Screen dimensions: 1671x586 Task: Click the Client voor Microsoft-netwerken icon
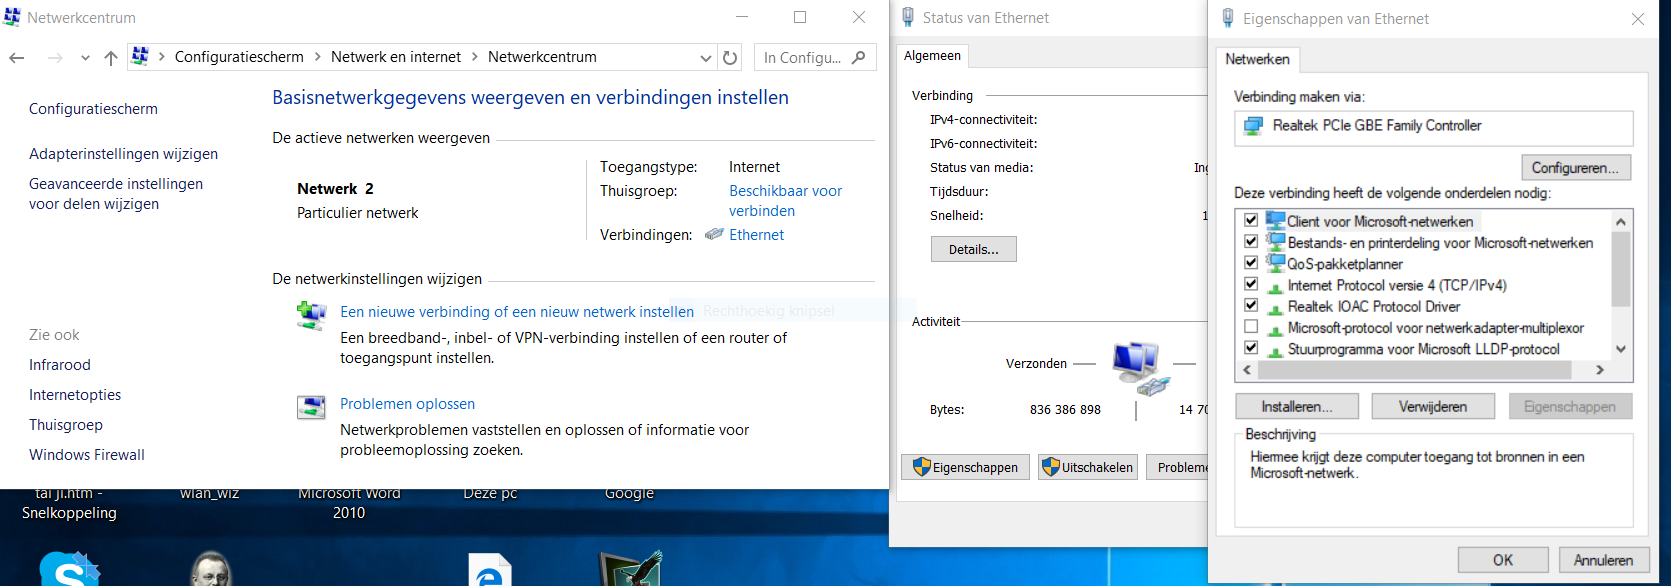pos(1275,220)
